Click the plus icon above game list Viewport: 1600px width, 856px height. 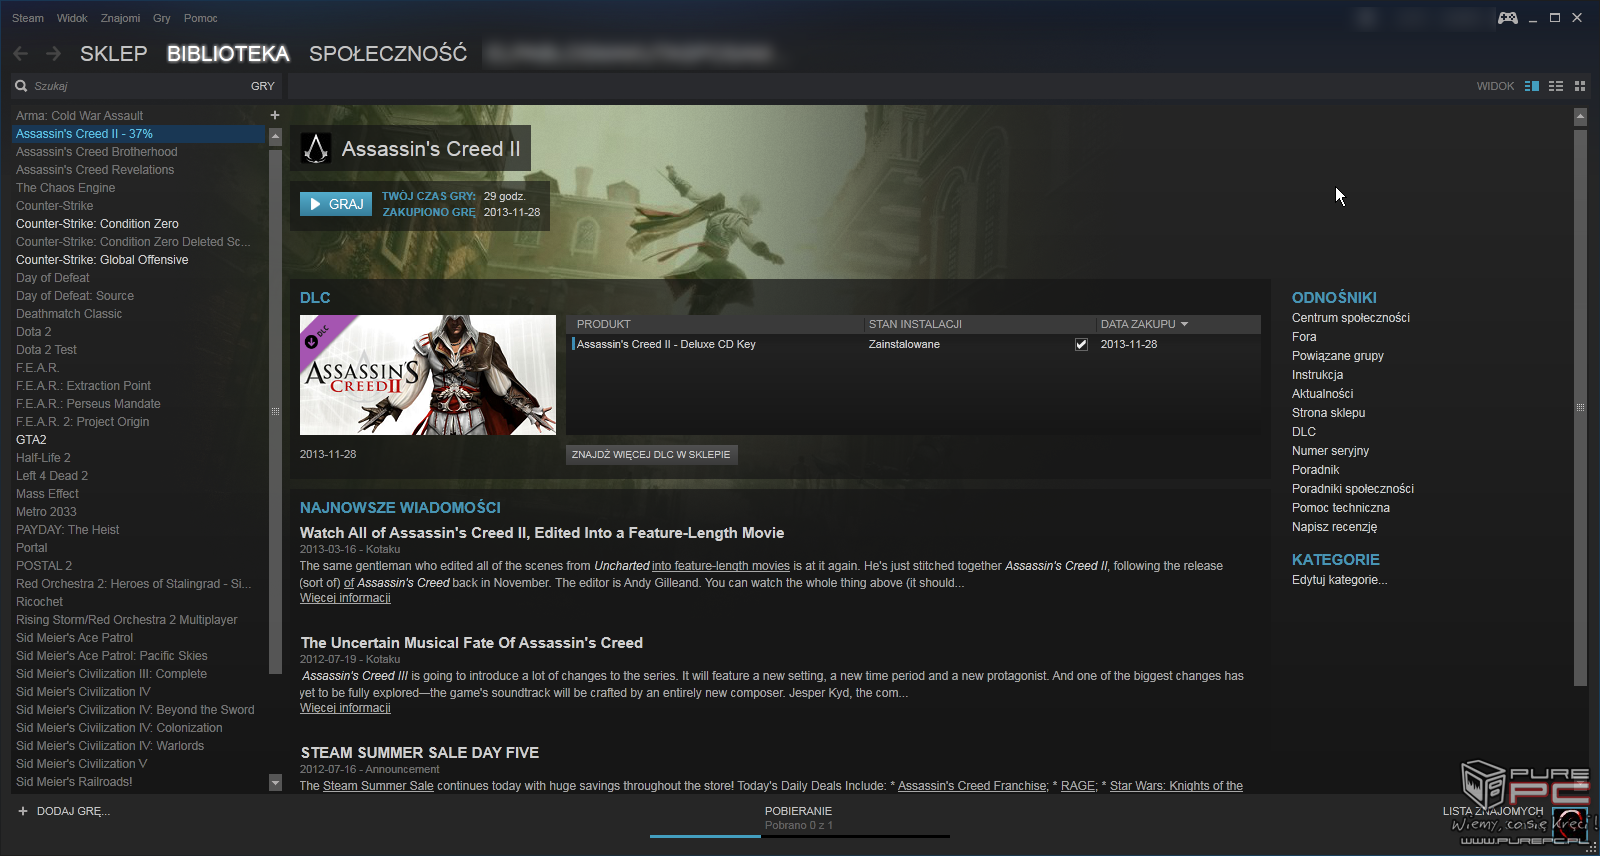(x=275, y=115)
